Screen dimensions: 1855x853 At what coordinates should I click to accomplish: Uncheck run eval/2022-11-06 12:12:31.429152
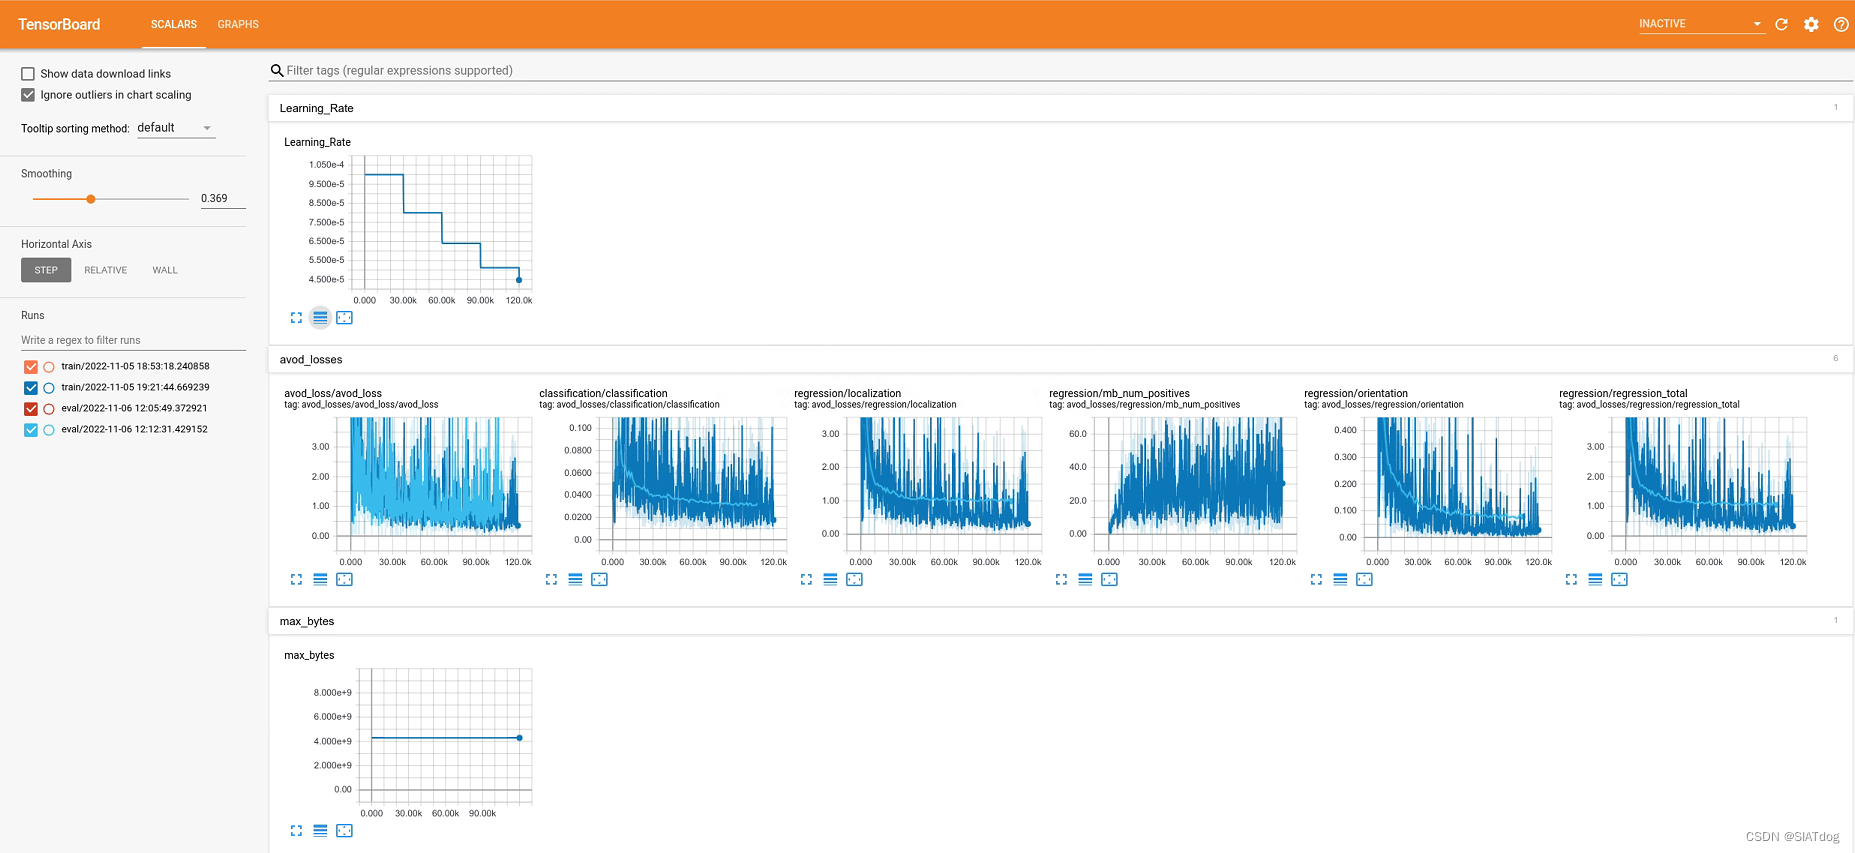point(31,430)
